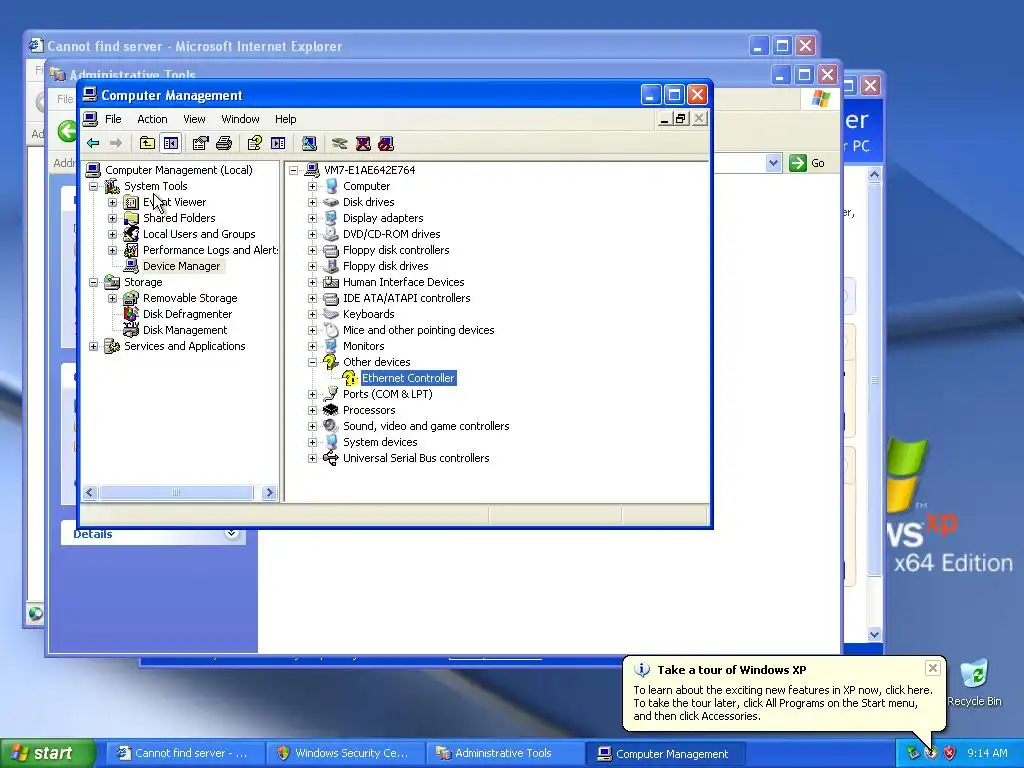Expand Local Users and Groups node
The image size is (1024, 768).
click(x=112, y=234)
